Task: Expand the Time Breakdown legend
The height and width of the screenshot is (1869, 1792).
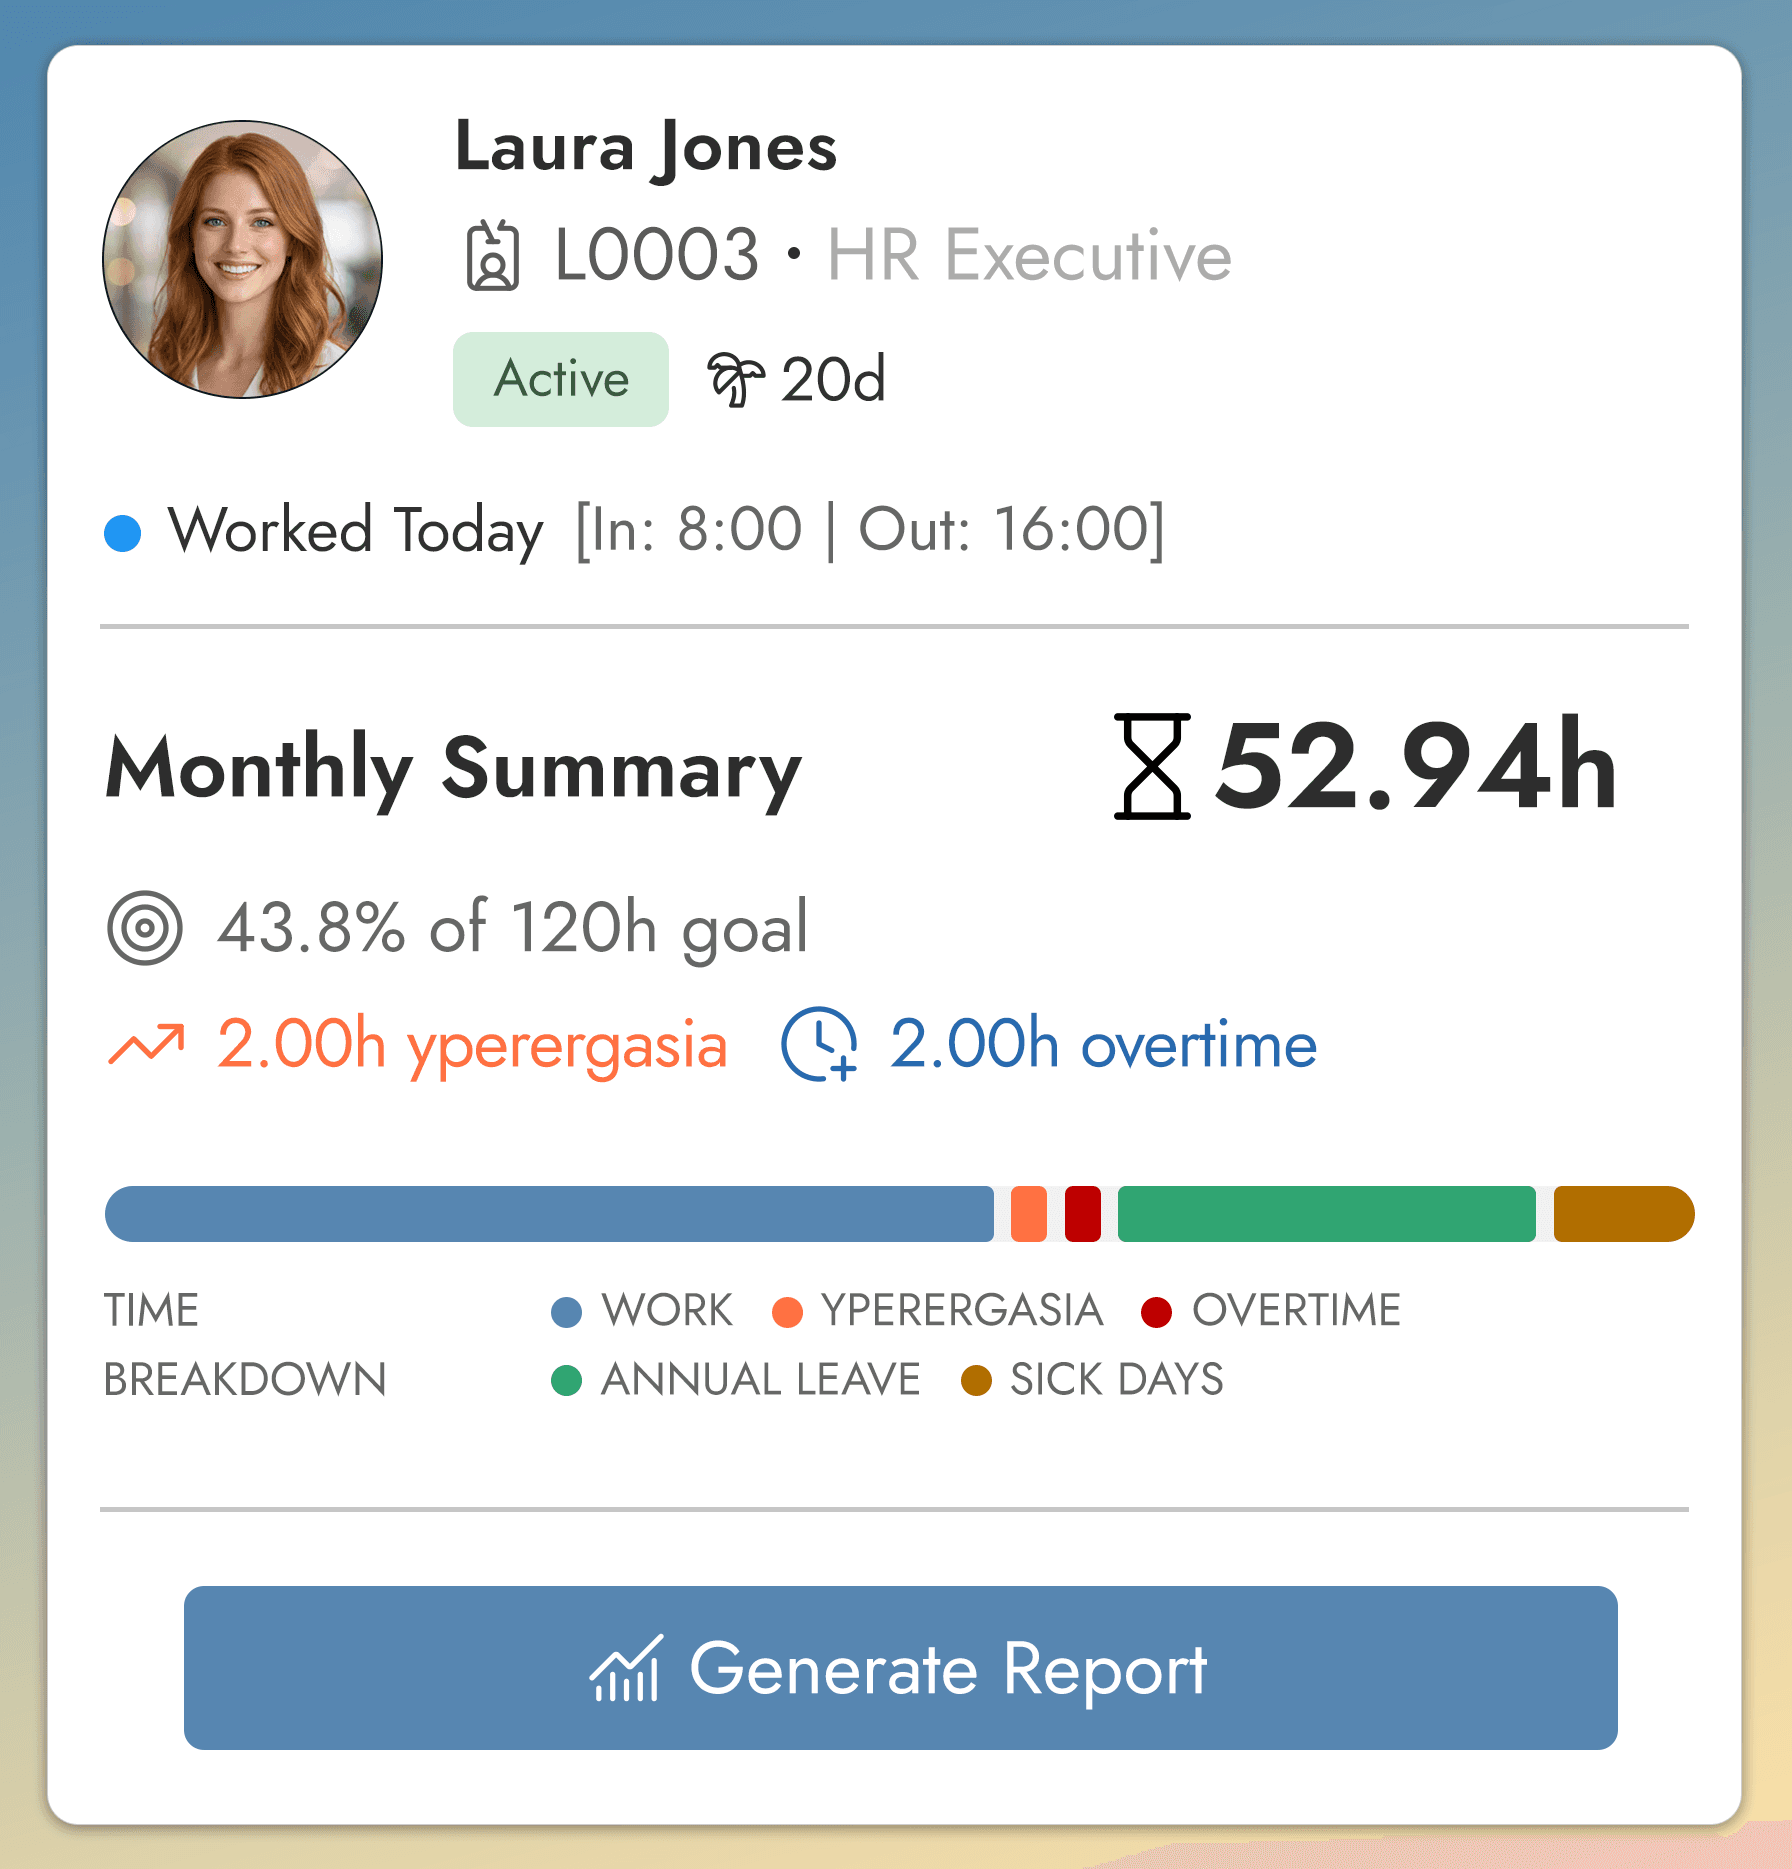Action: click(x=245, y=1344)
